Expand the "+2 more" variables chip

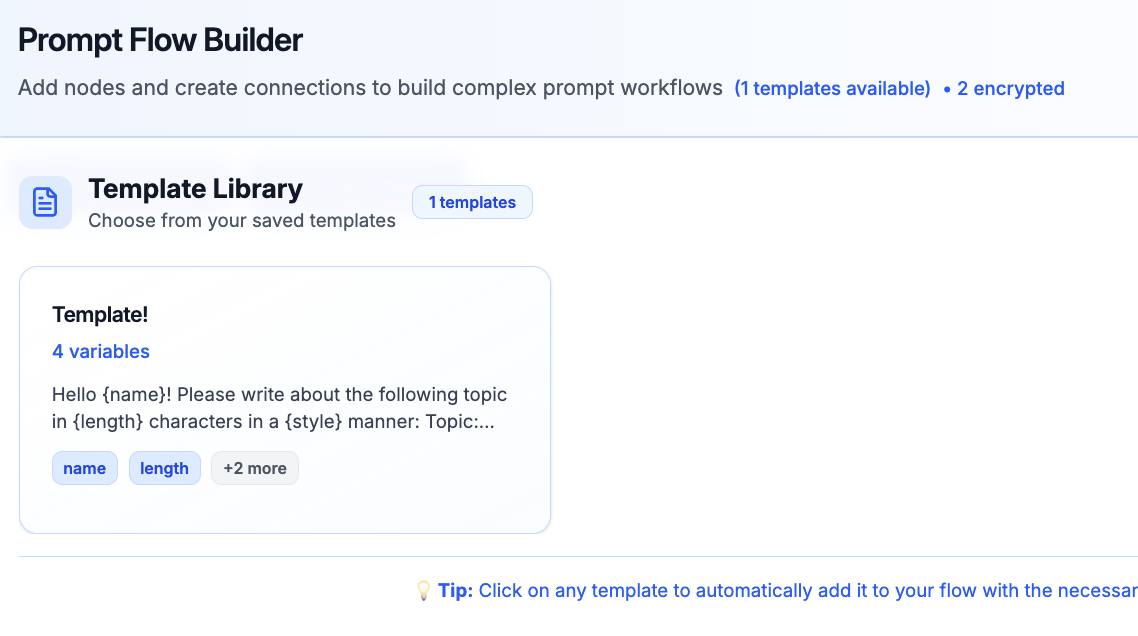[x=254, y=468]
